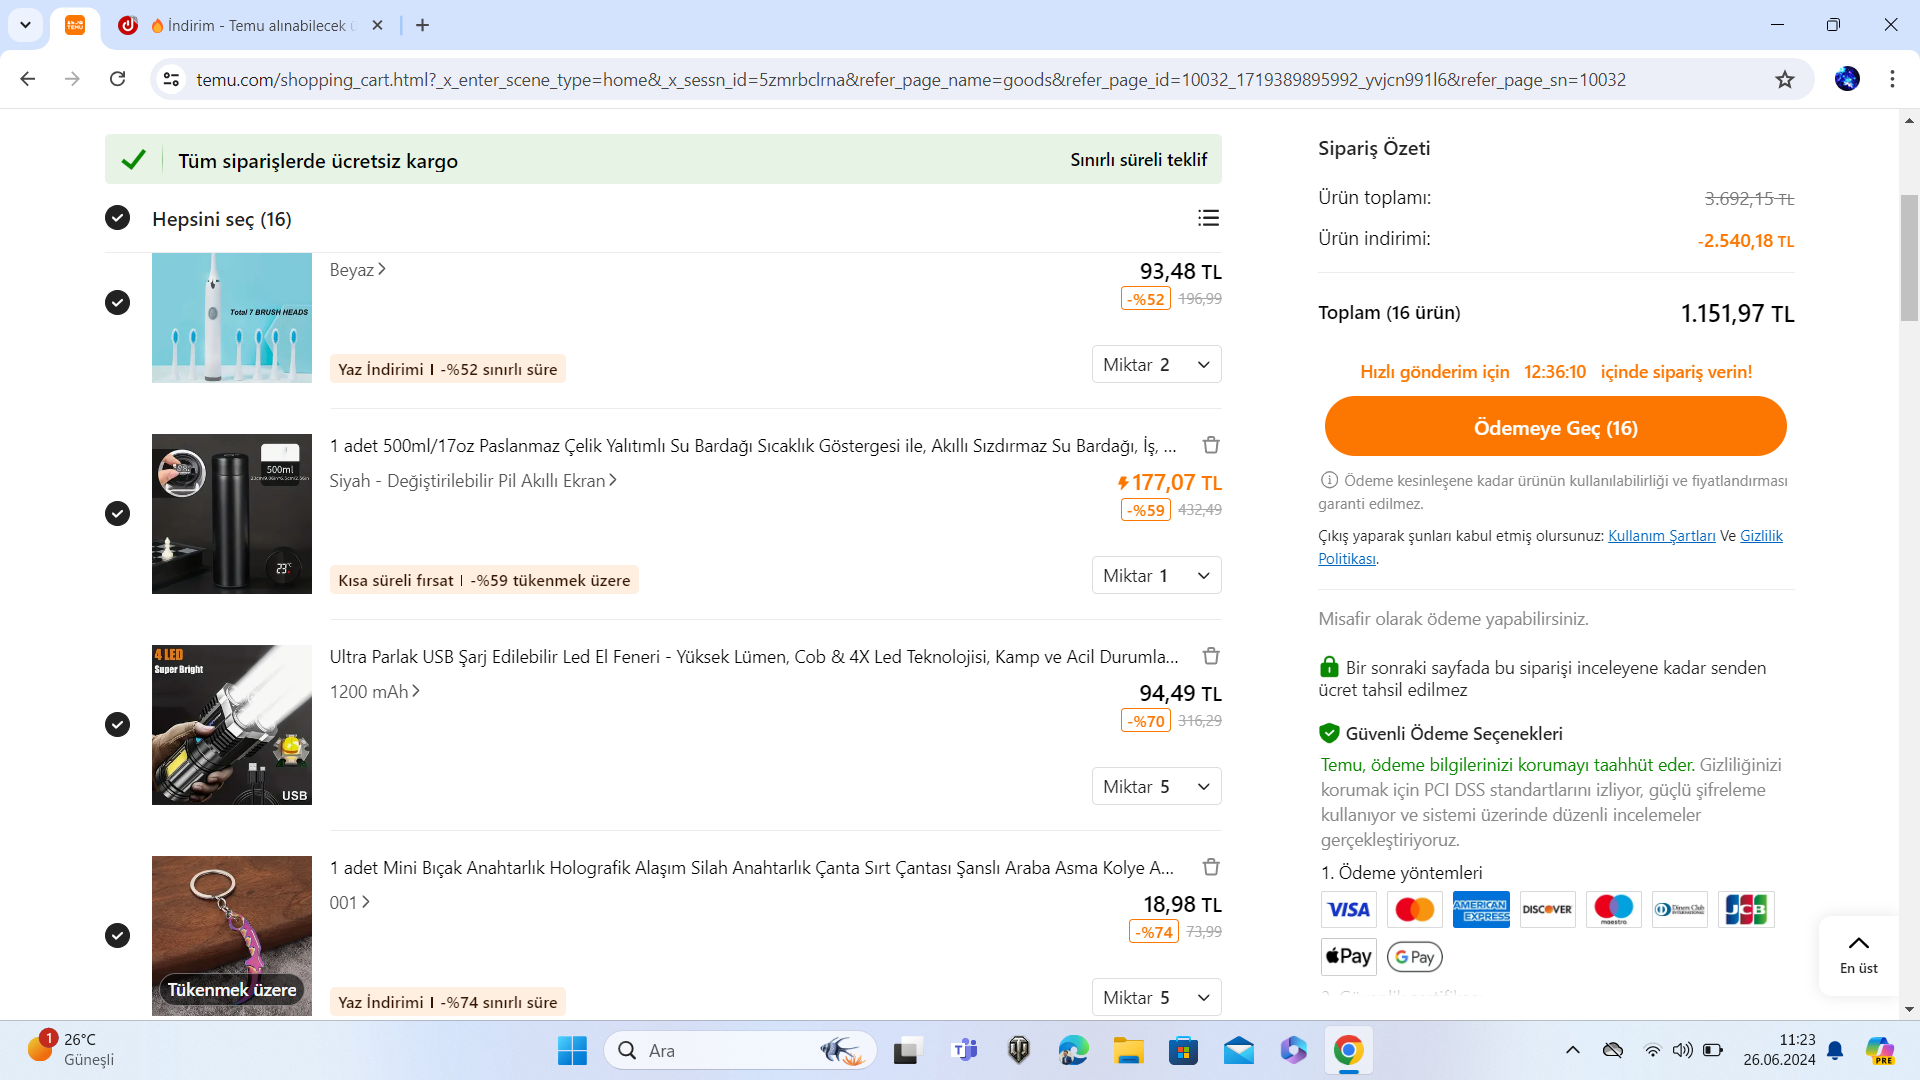The width and height of the screenshot is (1920, 1080).
Task: Open Miktar 2 dropdown for the toothbrush
Action: click(1156, 365)
